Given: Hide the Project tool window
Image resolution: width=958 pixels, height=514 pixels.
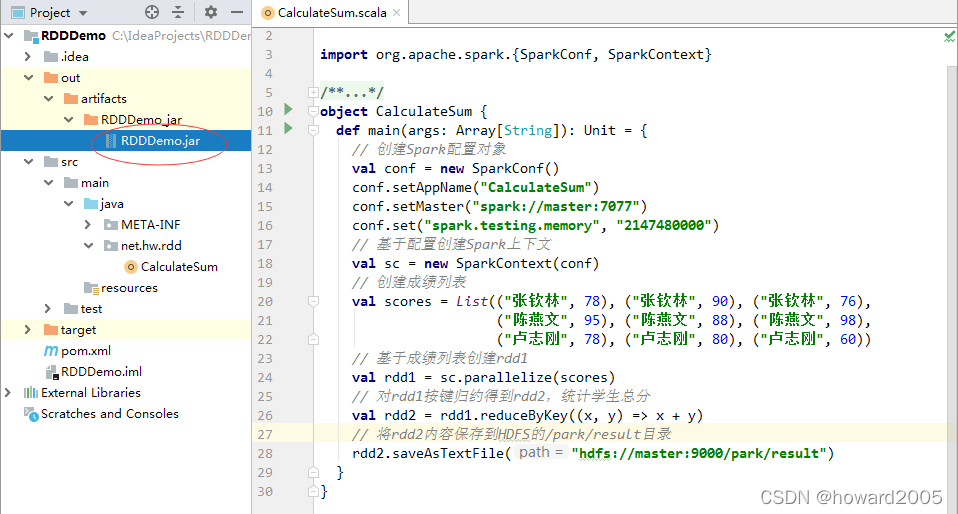Looking at the screenshot, I should [237, 12].
